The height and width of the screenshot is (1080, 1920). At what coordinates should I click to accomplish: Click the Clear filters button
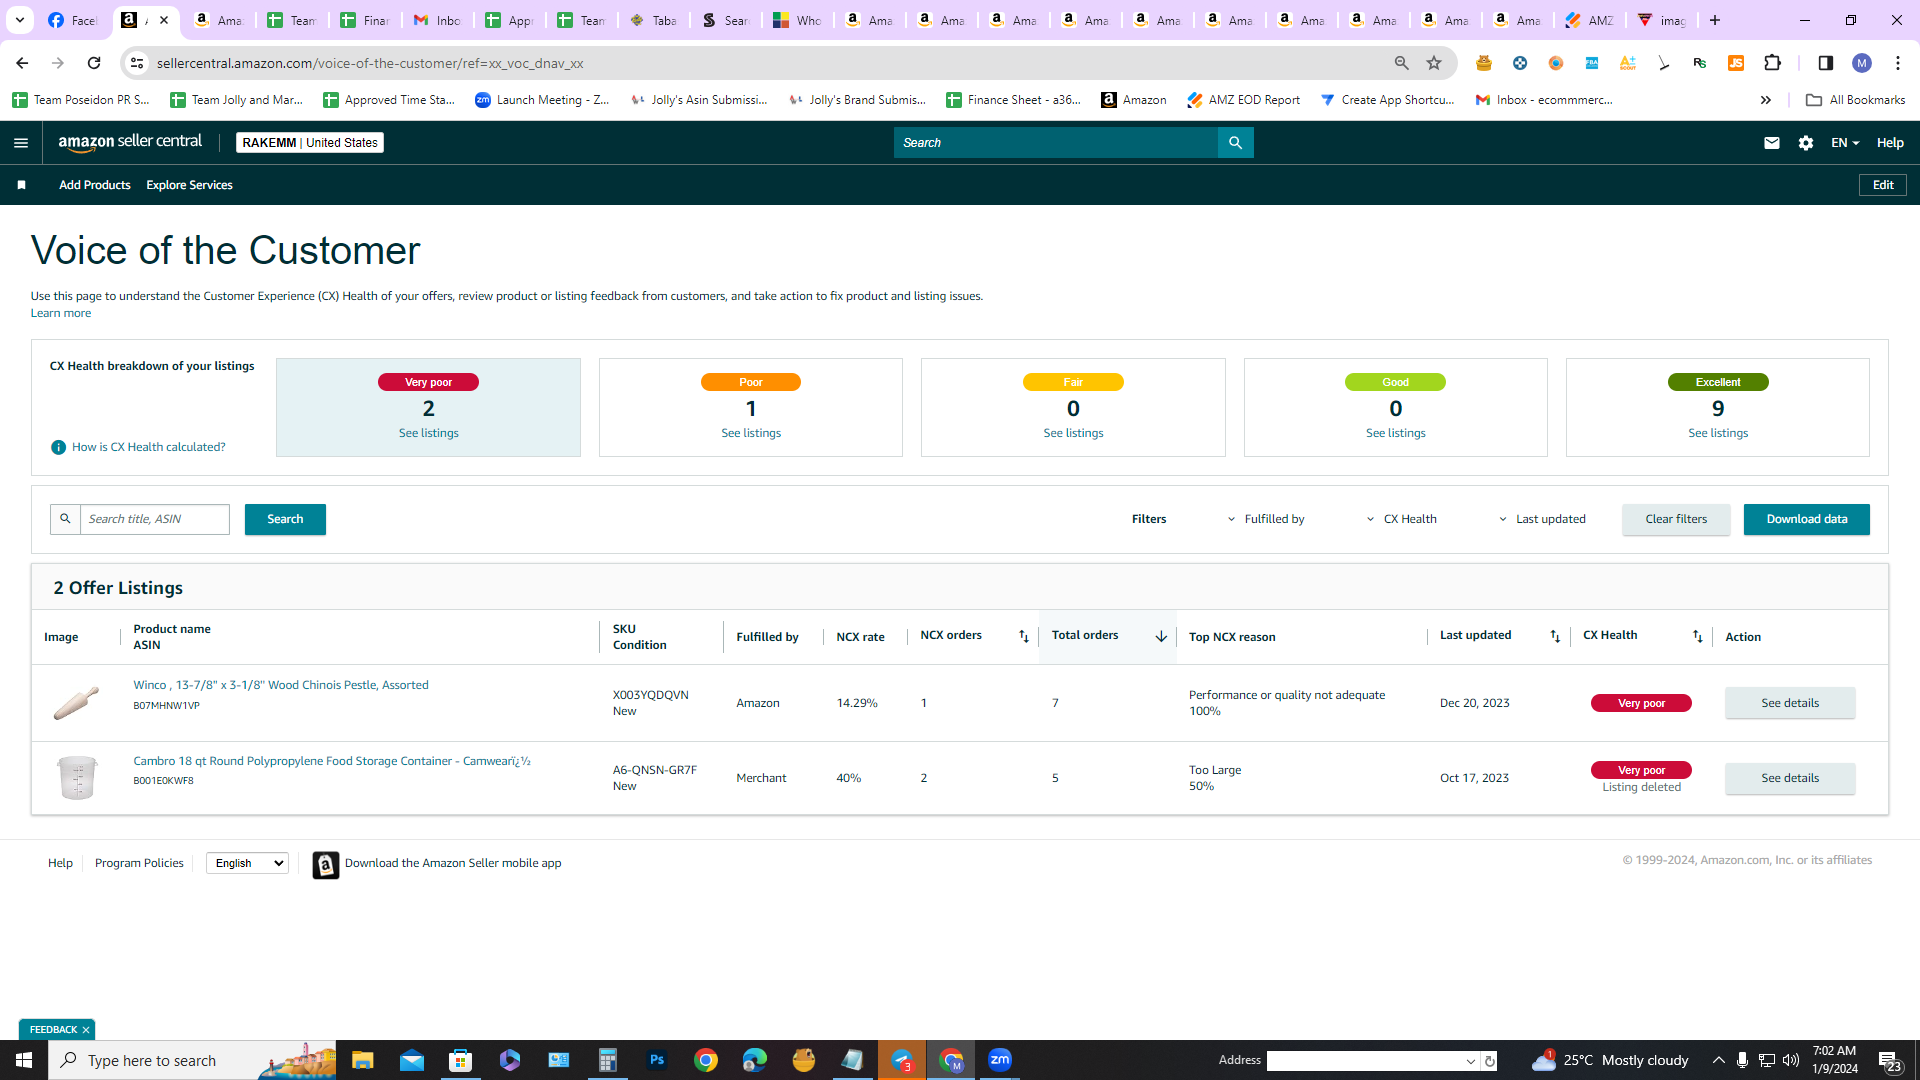(1676, 519)
